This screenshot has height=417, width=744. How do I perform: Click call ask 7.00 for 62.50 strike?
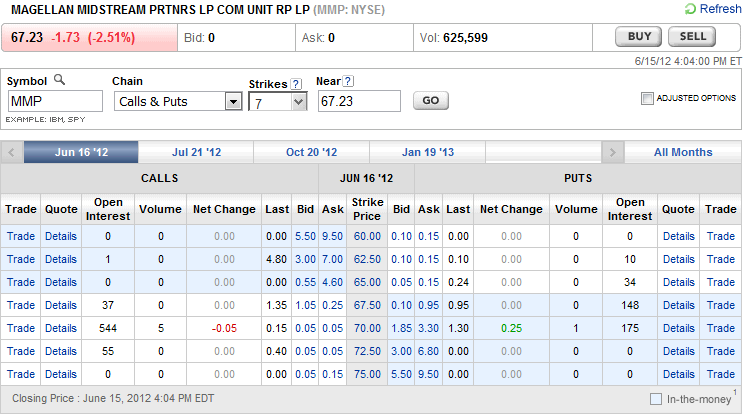coord(333,259)
